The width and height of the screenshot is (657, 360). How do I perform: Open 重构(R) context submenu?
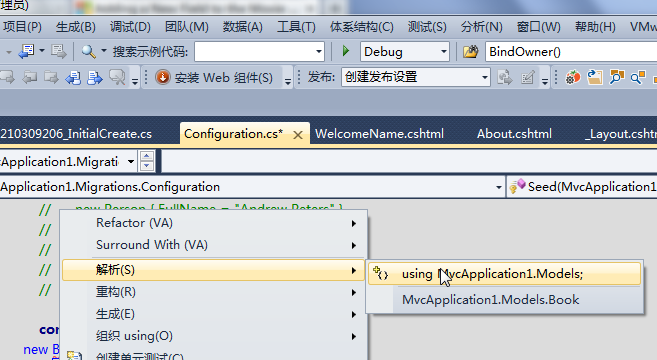tap(214, 292)
